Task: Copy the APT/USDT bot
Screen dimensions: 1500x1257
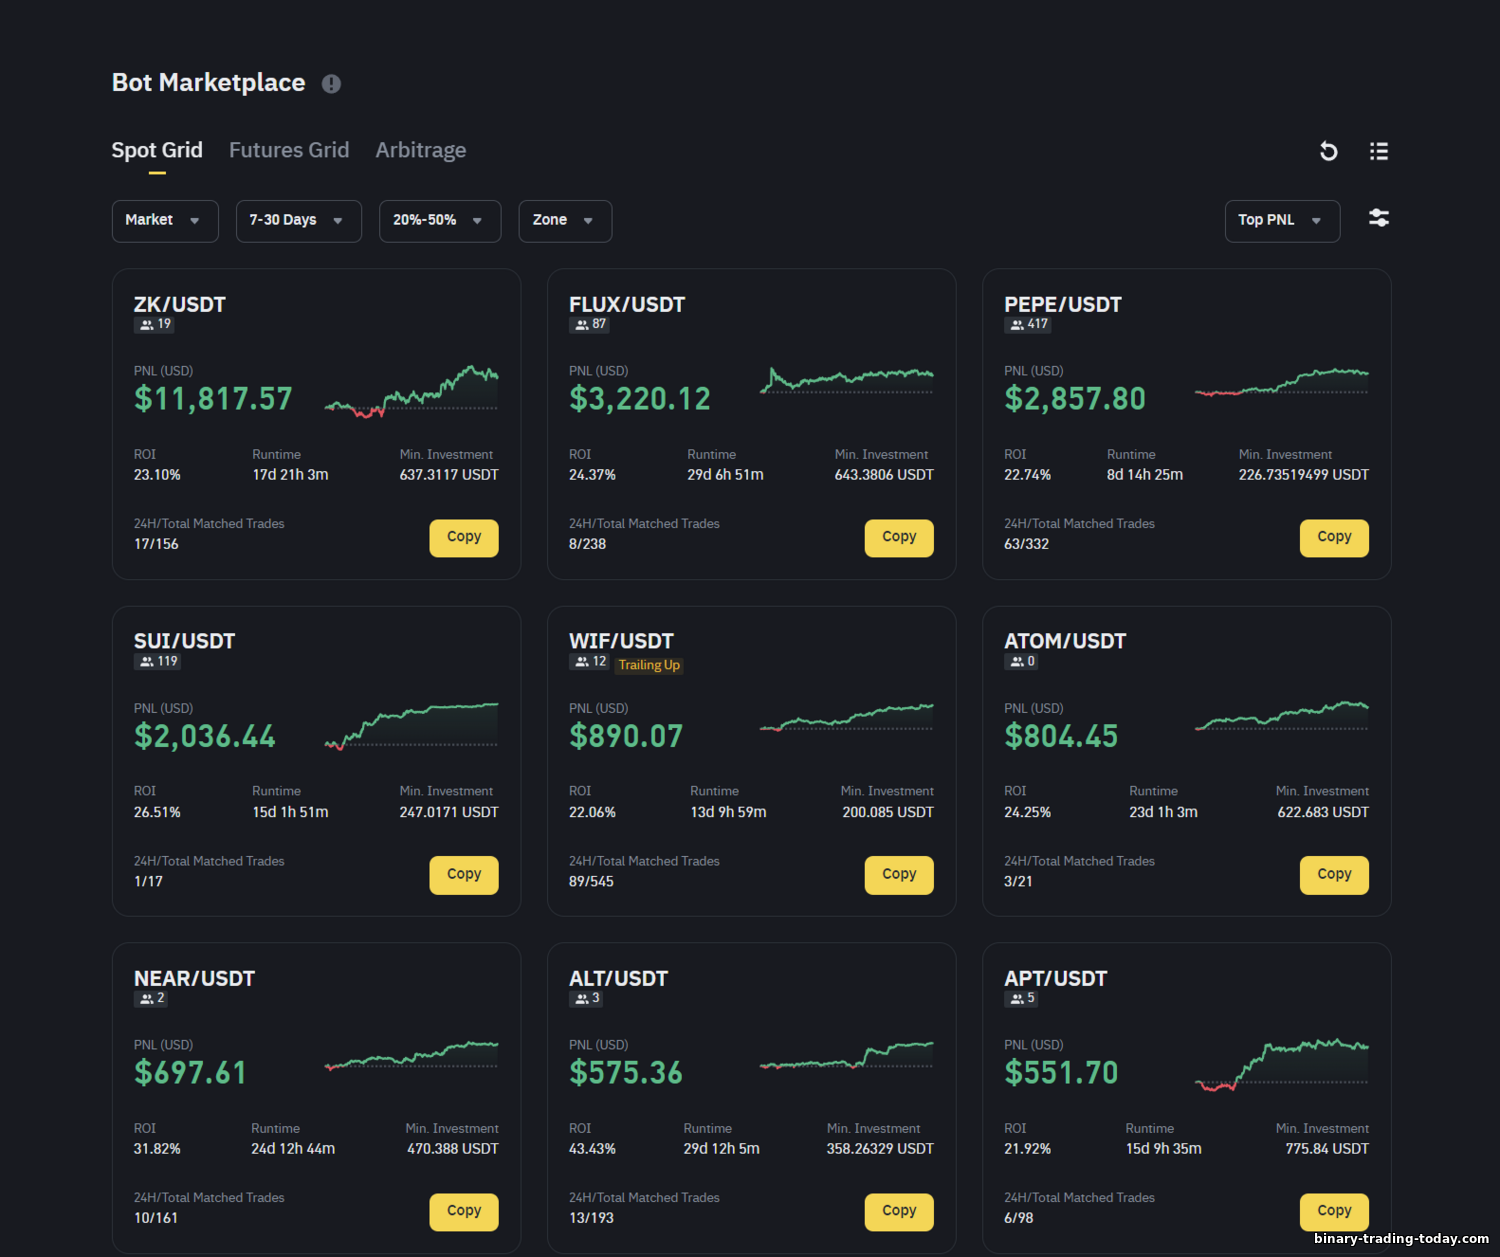Action: (1334, 1212)
